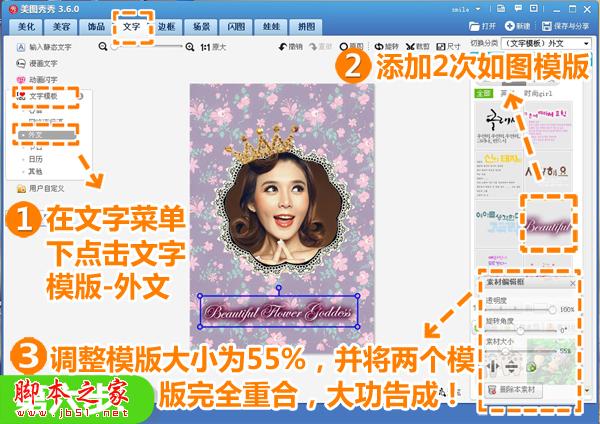Select 日历 template category

(36, 159)
